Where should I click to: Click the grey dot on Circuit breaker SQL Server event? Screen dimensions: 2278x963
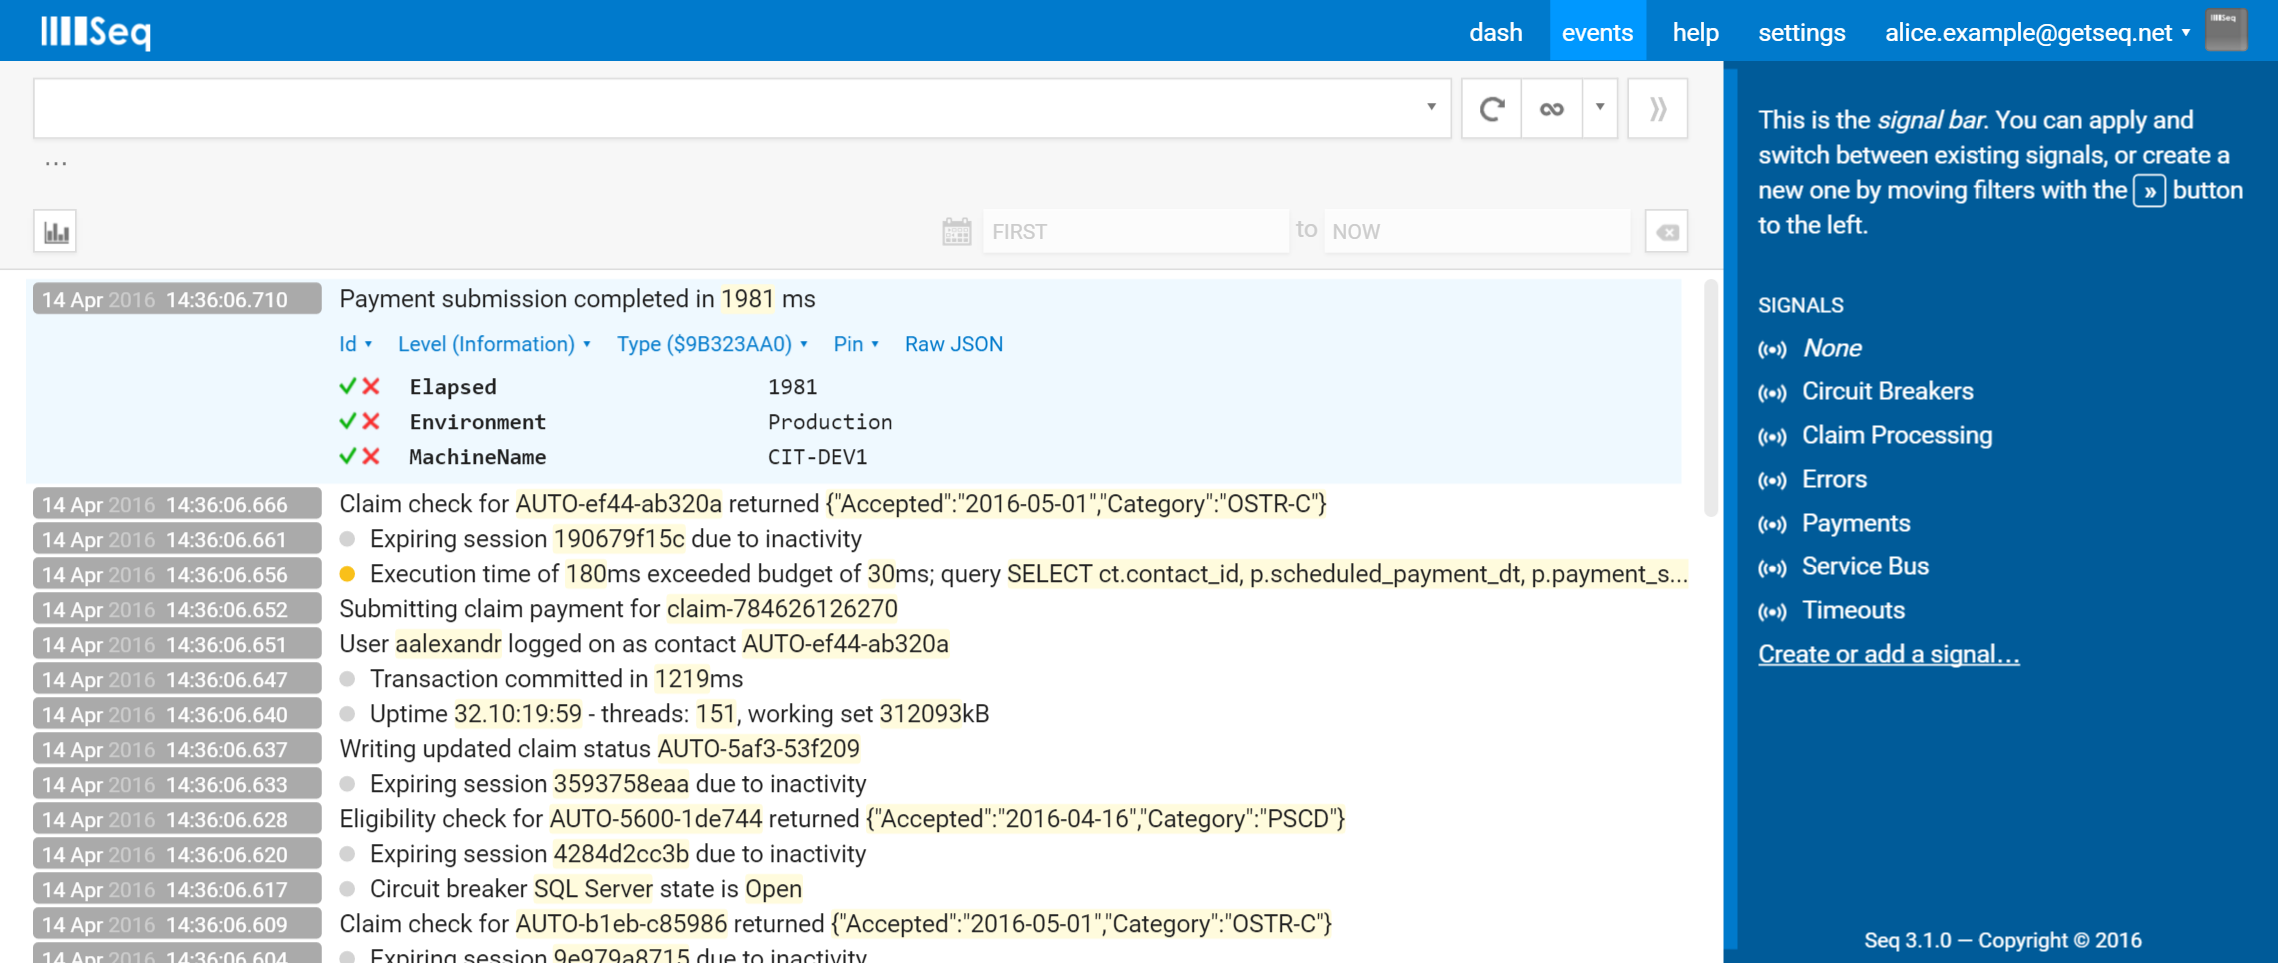click(347, 889)
